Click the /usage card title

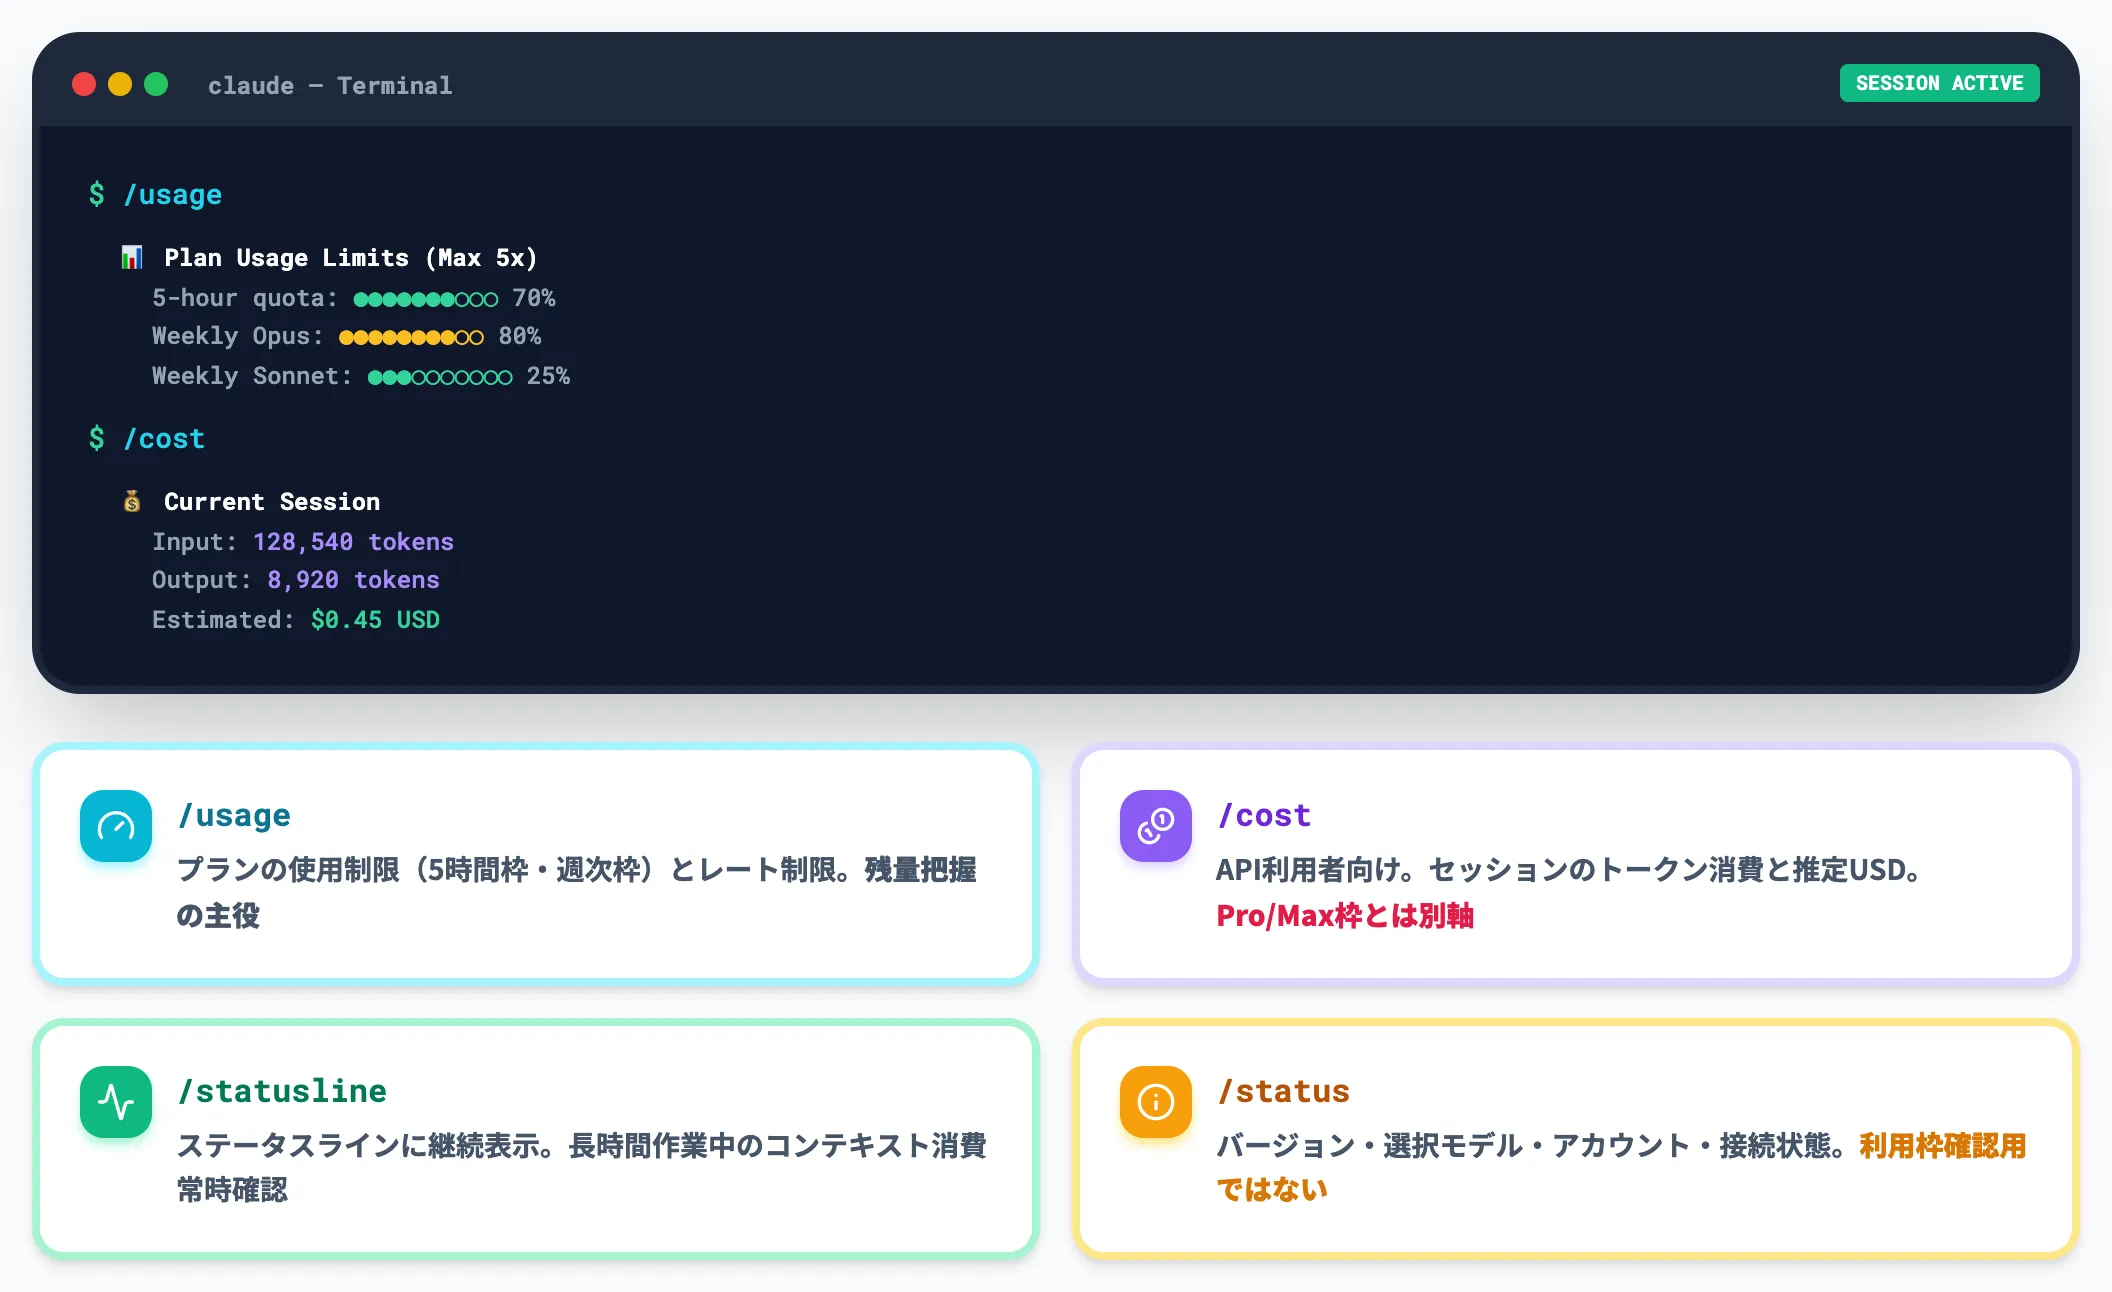pos(234,815)
